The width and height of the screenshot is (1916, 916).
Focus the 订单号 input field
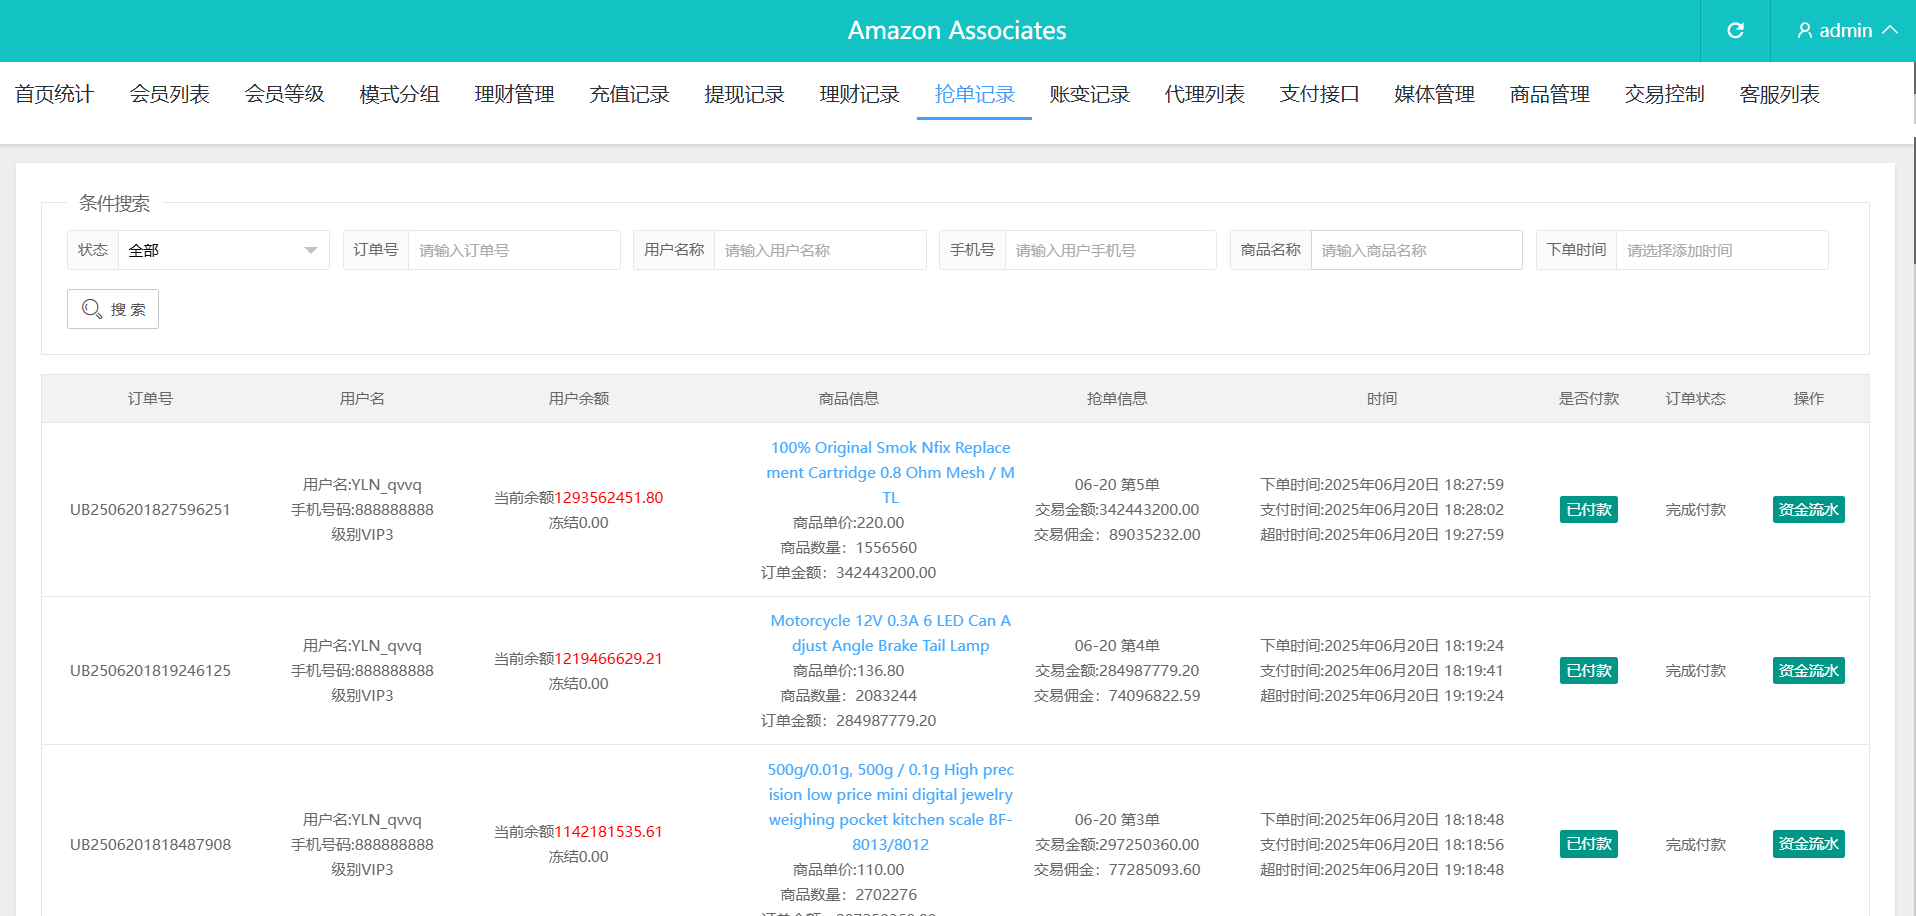pyautogui.click(x=514, y=250)
